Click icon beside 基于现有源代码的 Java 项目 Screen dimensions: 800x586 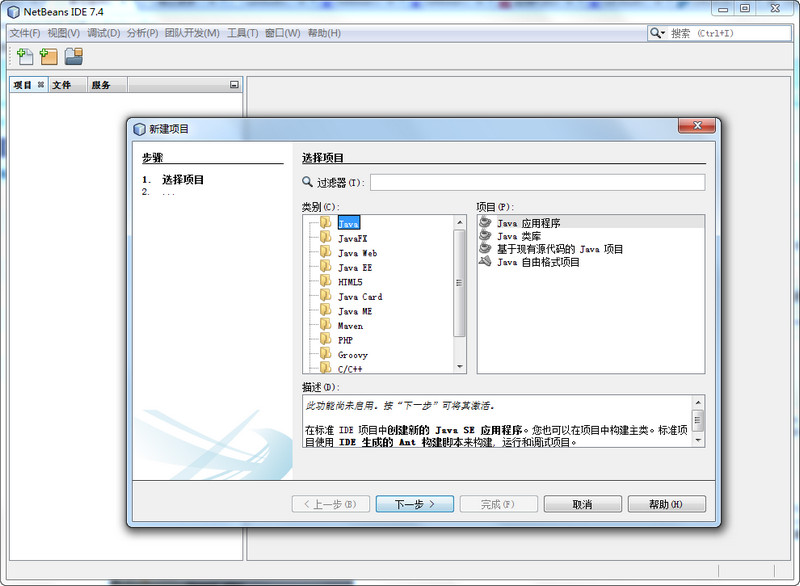point(485,248)
